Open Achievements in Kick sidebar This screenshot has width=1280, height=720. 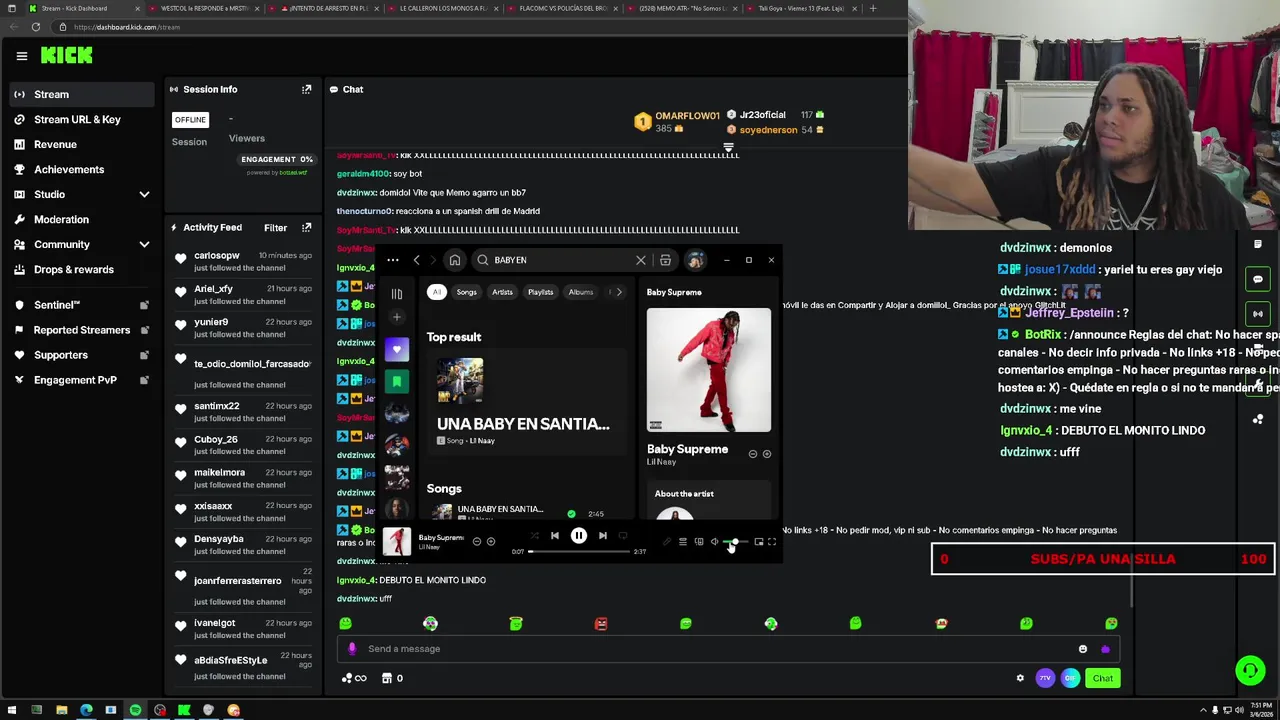69,169
